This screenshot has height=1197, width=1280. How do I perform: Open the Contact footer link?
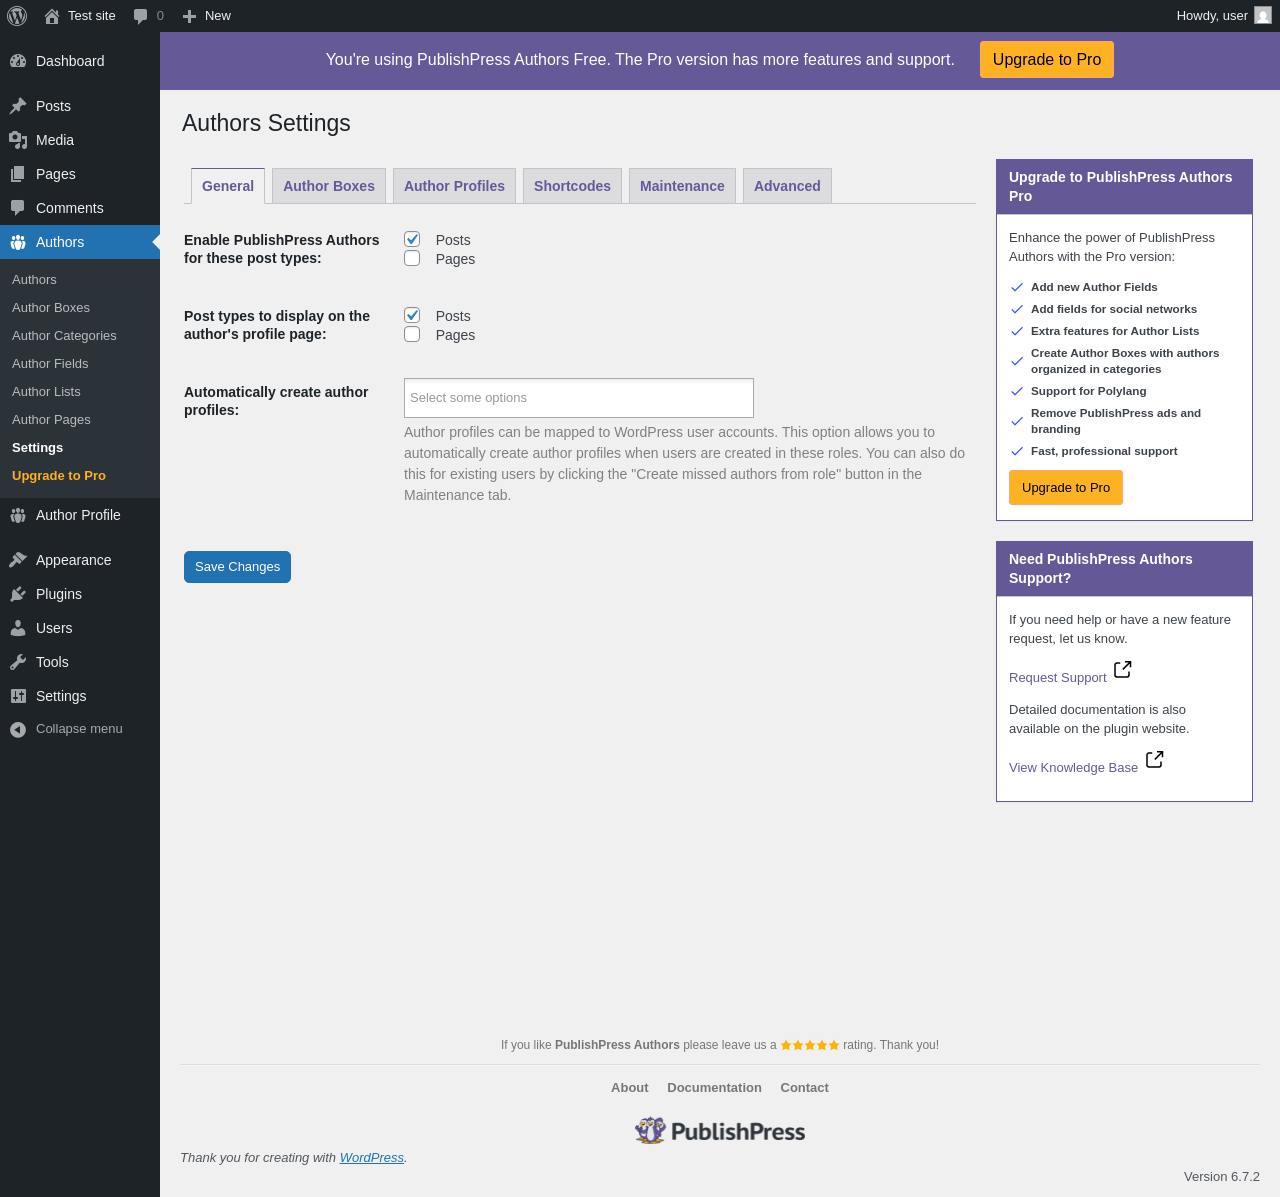(x=805, y=1088)
